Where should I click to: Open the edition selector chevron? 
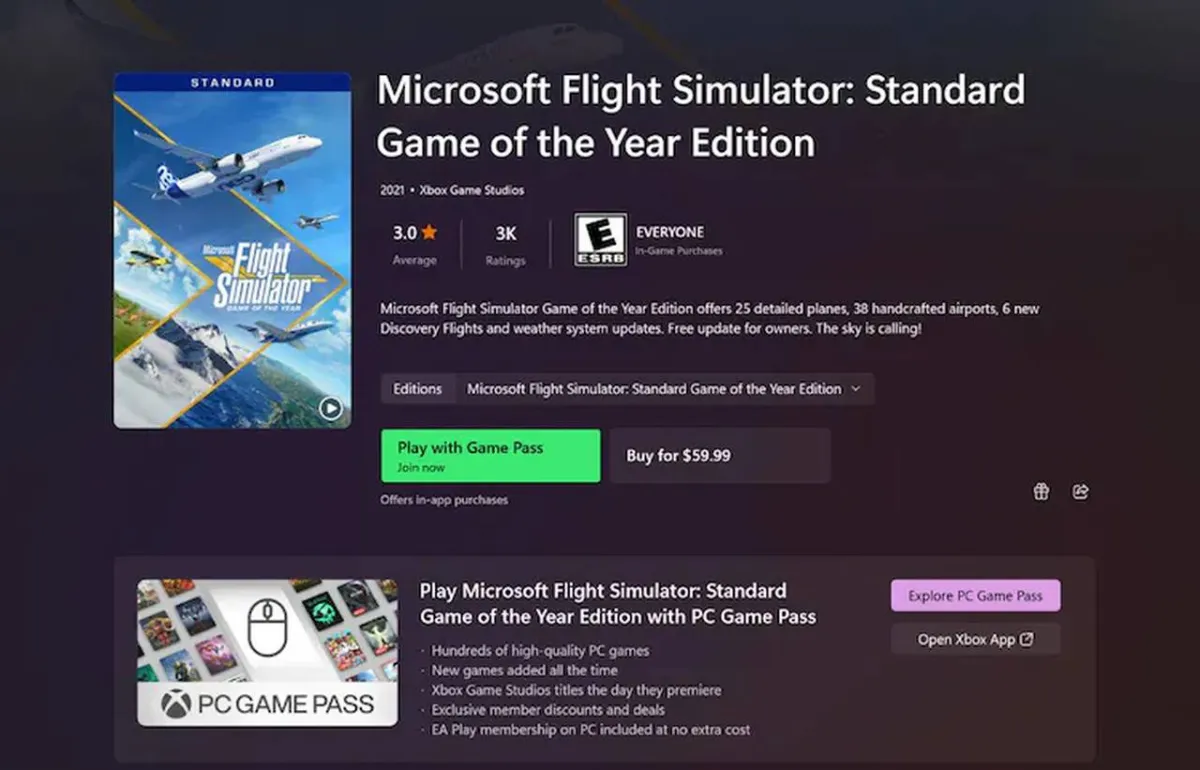[857, 389]
